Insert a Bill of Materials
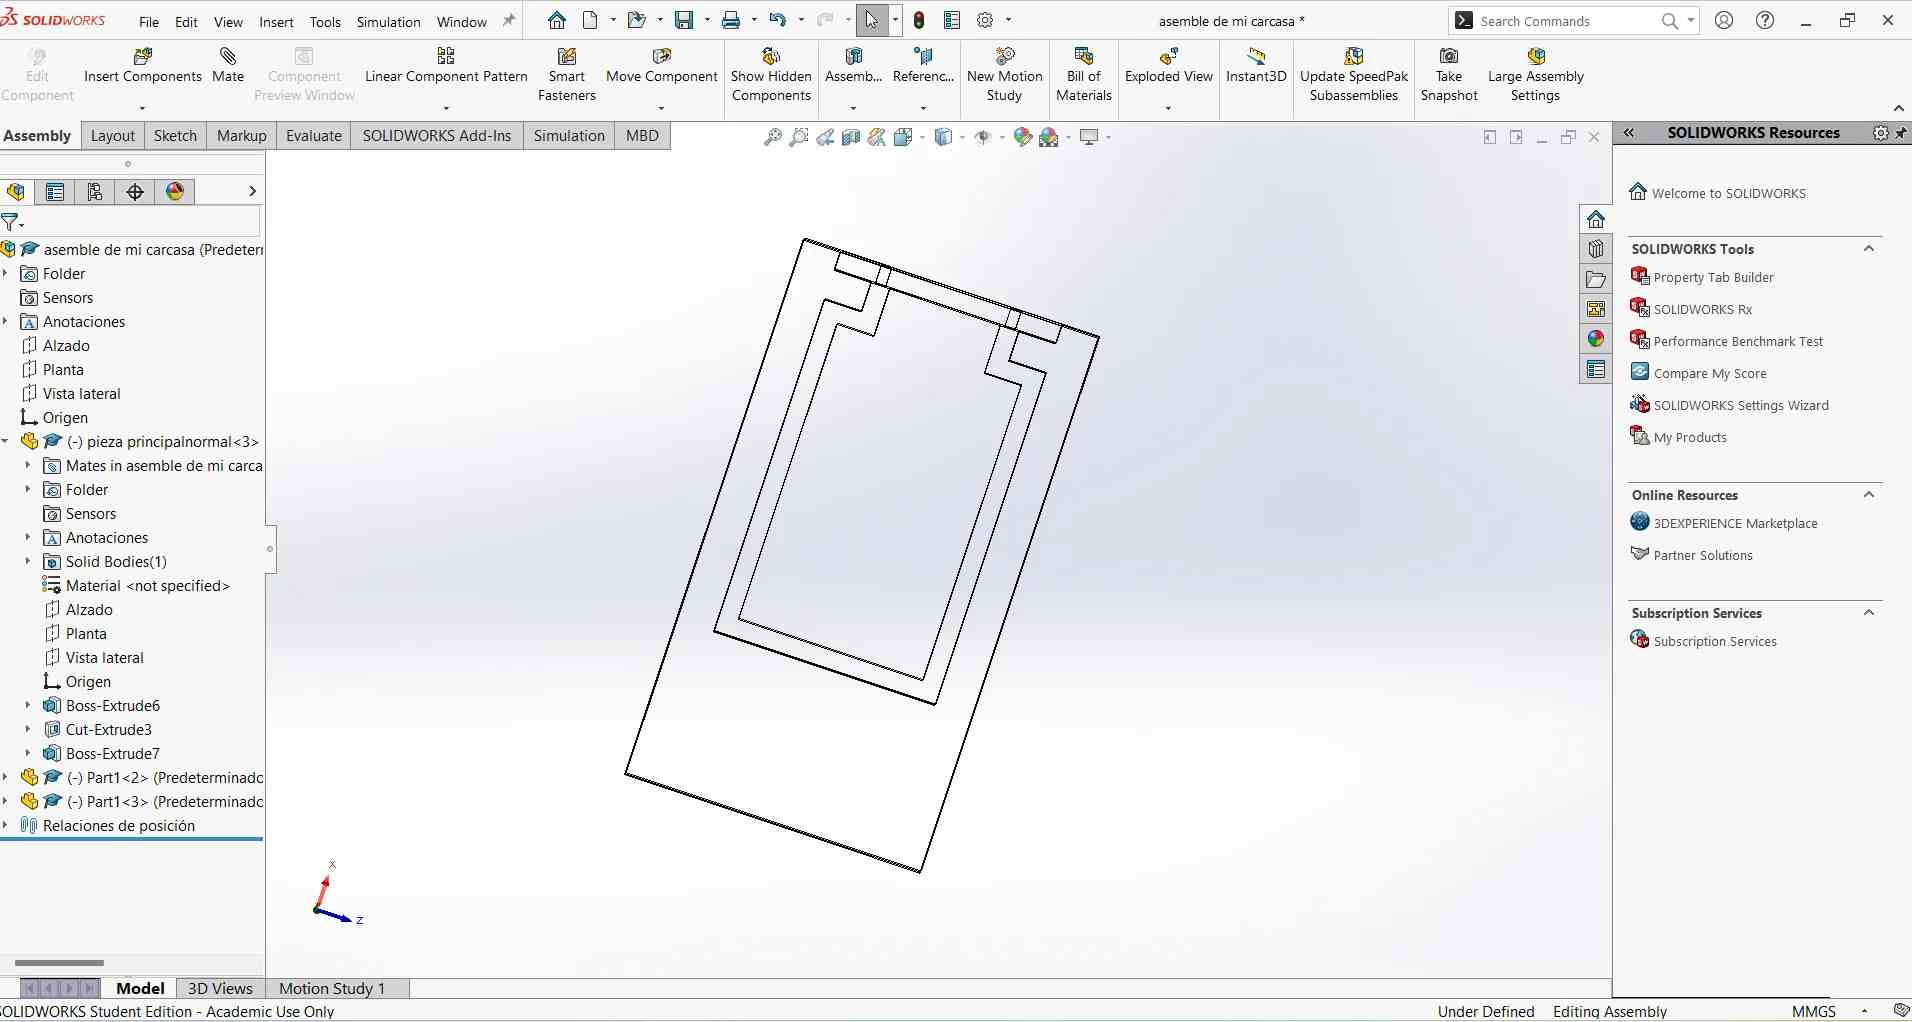The width and height of the screenshot is (1912, 1022). click(1084, 75)
